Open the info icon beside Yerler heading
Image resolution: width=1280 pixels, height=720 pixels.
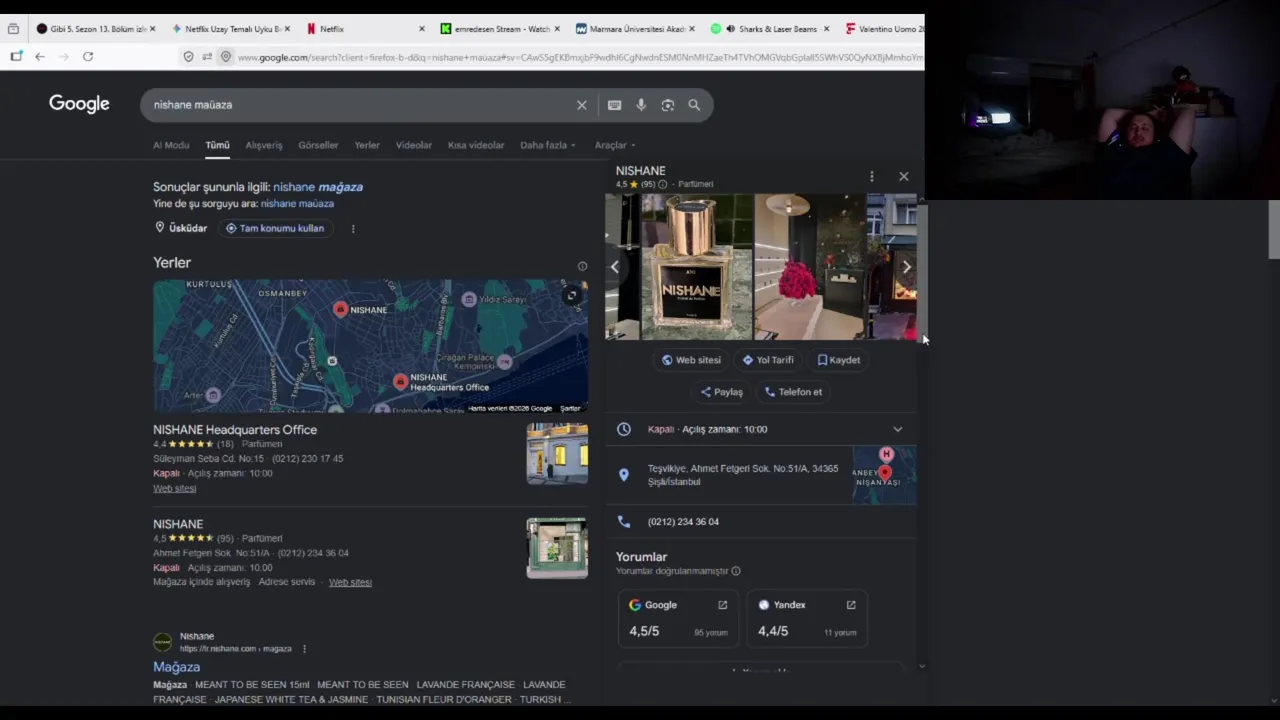(582, 266)
